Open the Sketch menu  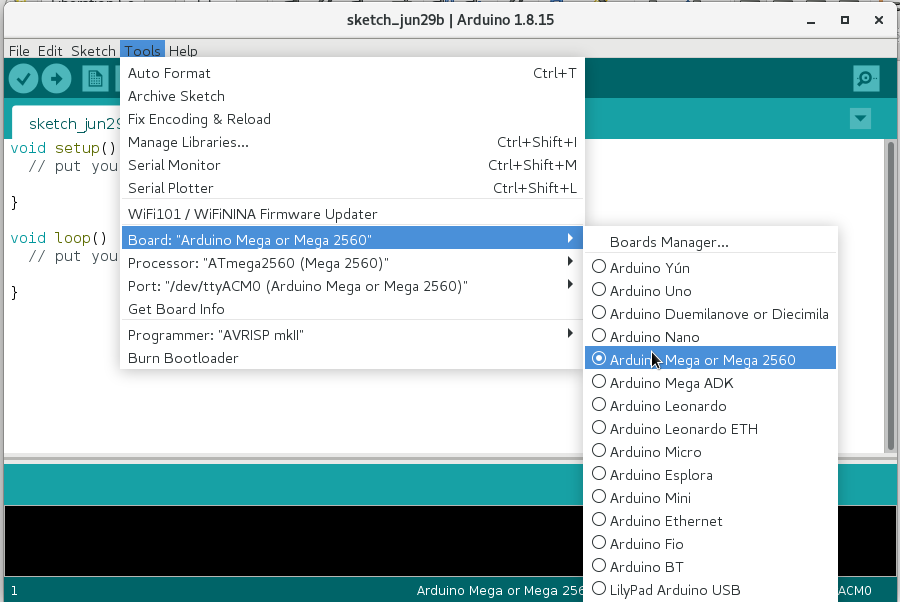93,50
